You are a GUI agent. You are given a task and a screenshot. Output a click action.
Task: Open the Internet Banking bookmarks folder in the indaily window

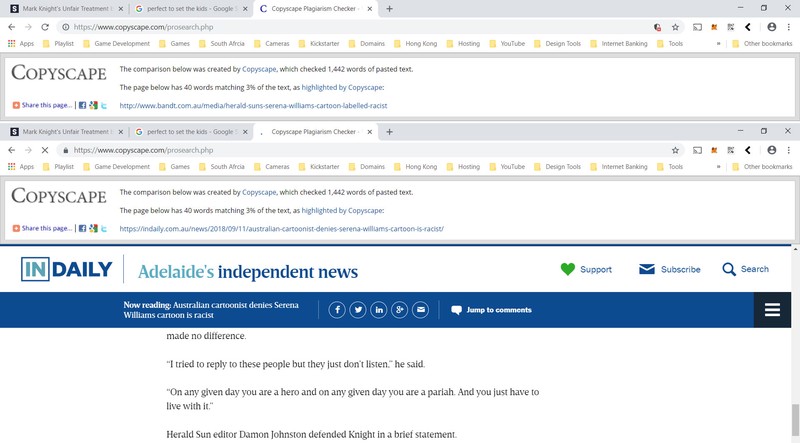(619, 166)
